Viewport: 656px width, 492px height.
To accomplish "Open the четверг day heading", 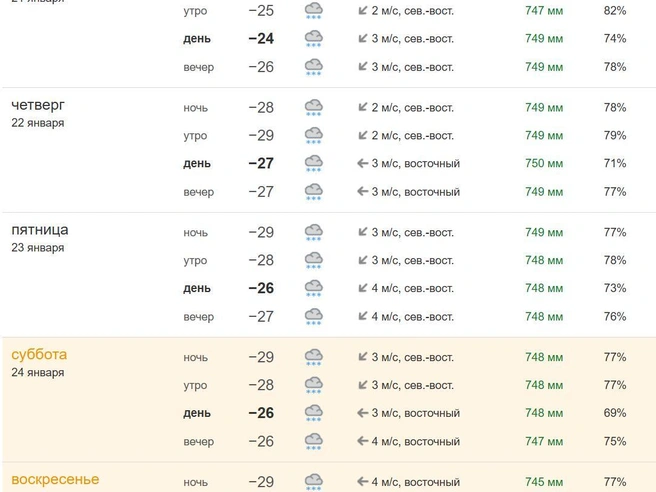I will (x=38, y=105).
